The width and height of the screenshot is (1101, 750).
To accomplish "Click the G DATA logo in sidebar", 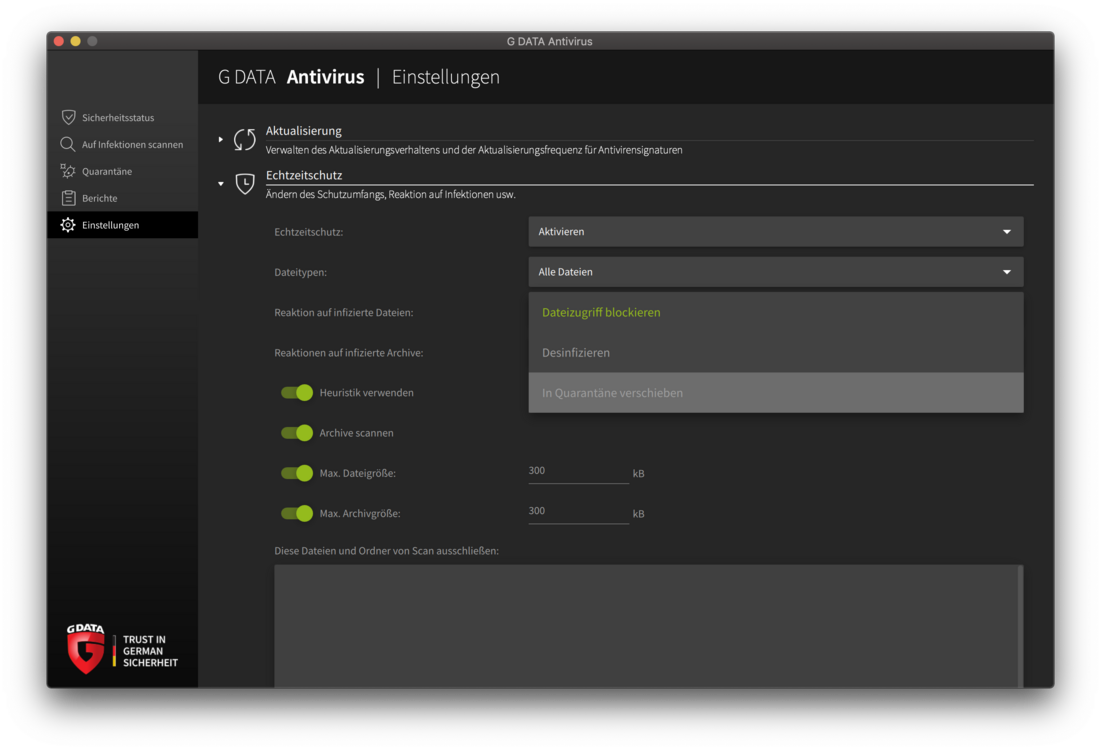I will tap(86, 648).
